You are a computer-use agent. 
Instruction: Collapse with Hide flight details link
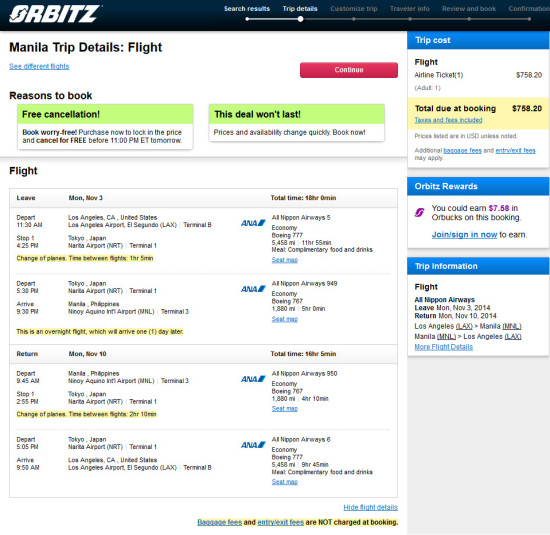[x=370, y=508]
